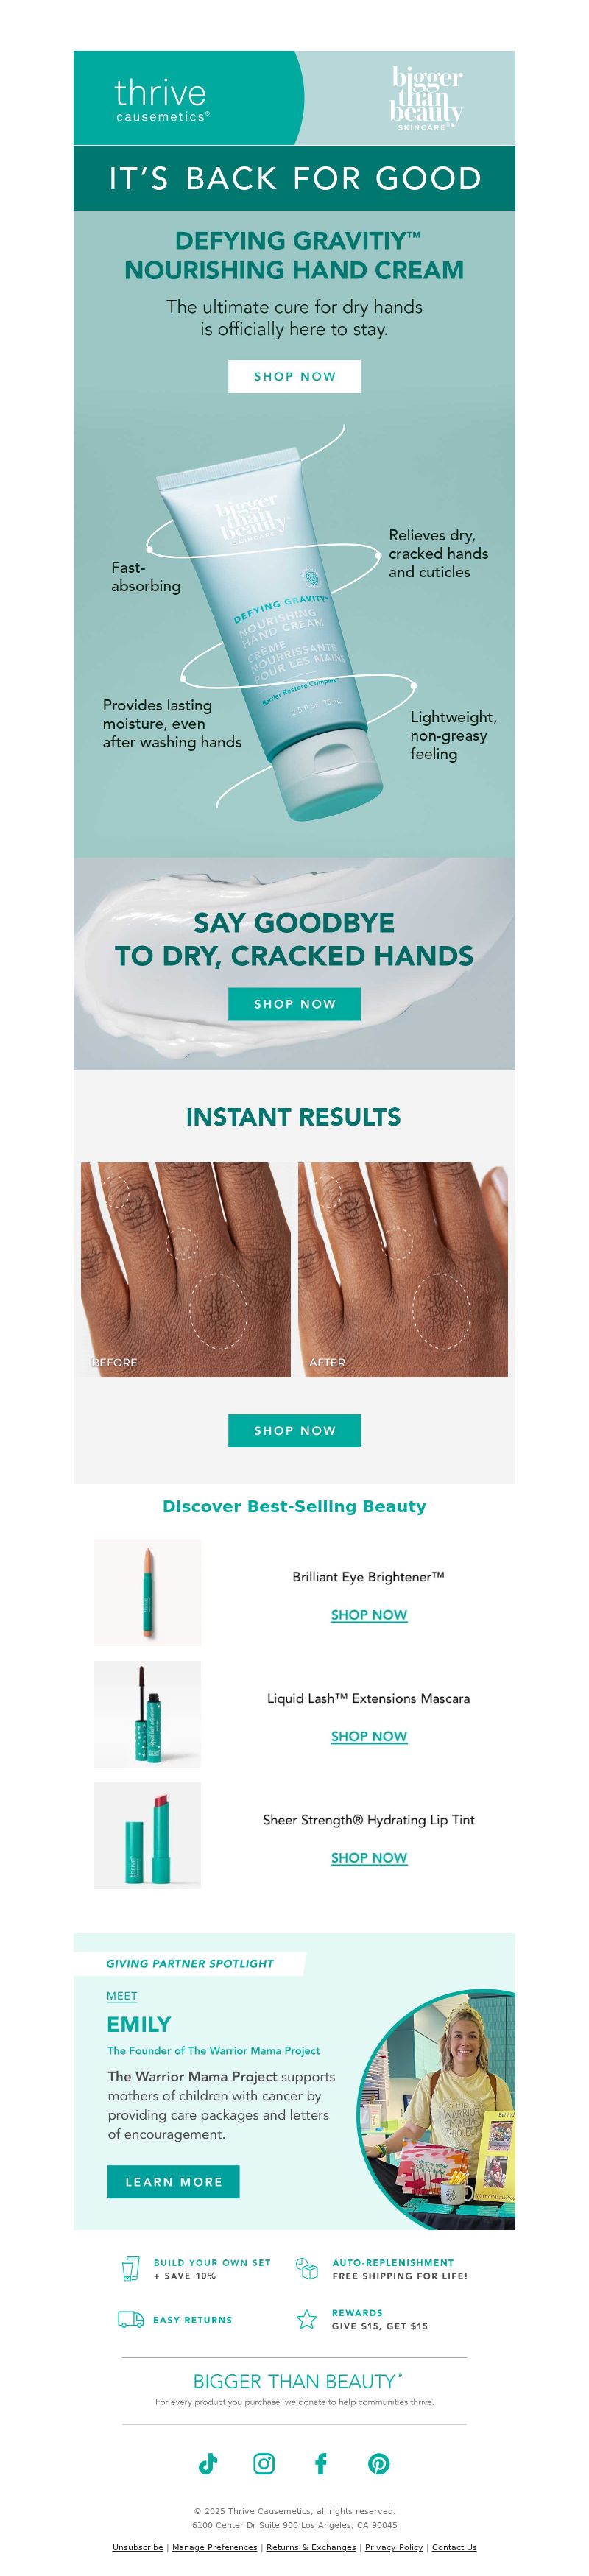Click the Bigger Than Beauty Skincare logo
This screenshot has height=2576, width=589.
point(426,98)
